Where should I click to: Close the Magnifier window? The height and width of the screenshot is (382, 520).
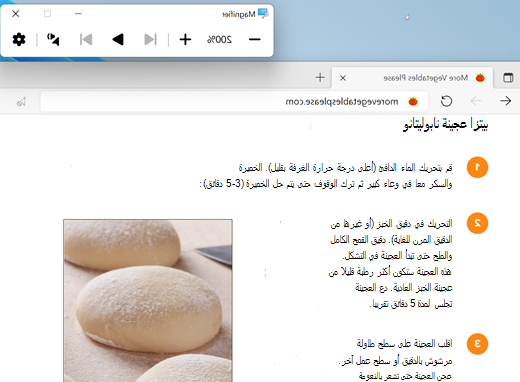pos(15,14)
